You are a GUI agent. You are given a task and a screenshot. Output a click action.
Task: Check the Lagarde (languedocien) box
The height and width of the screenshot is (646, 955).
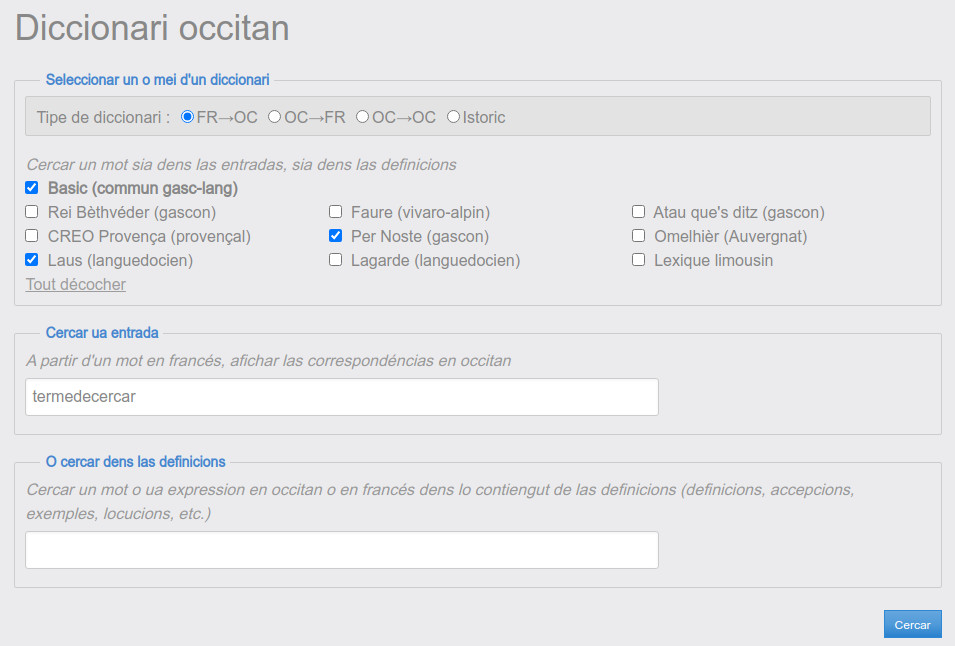tap(336, 260)
